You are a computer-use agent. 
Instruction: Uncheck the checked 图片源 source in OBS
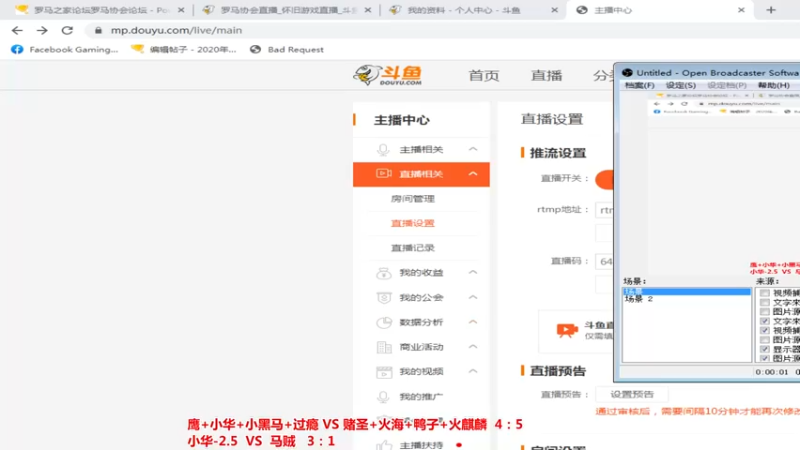764,359
